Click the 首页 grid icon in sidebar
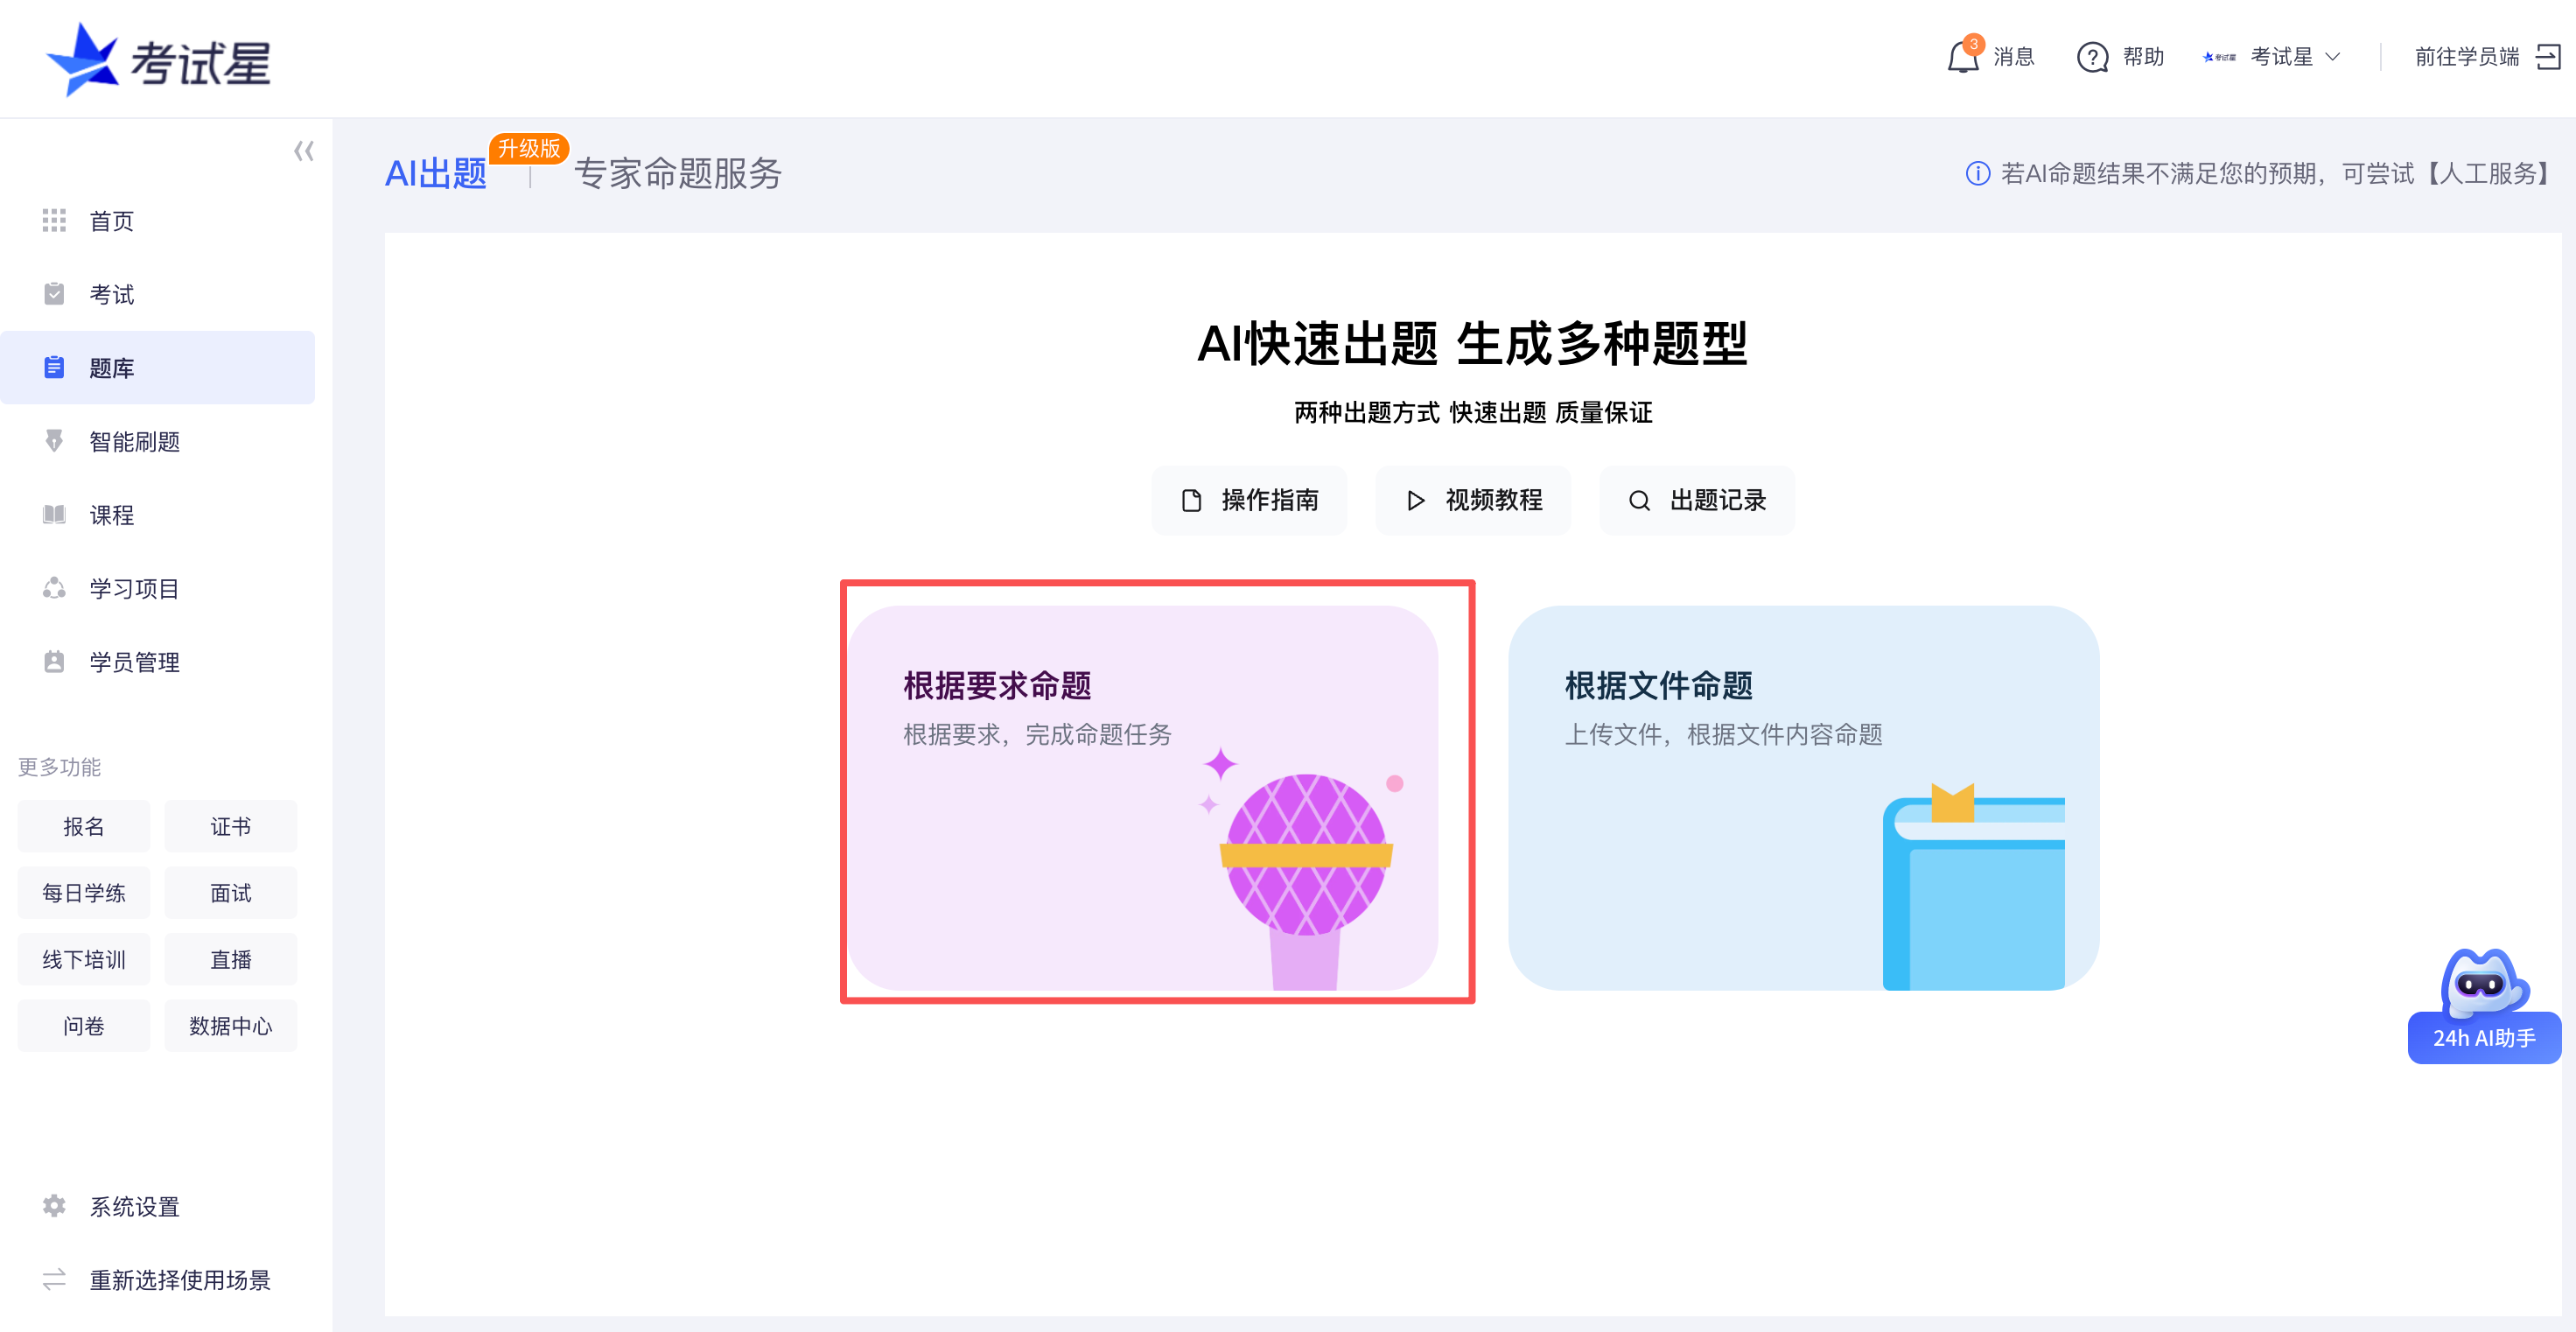The width and height of the screenshot is (2576, 1332). click(x=54, y=221)
